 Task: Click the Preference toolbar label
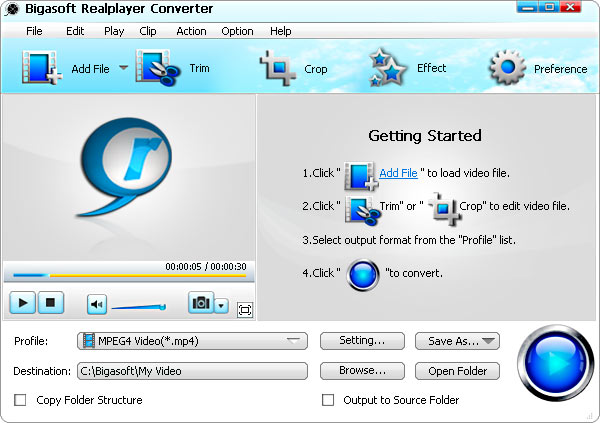tap(561, 69)
